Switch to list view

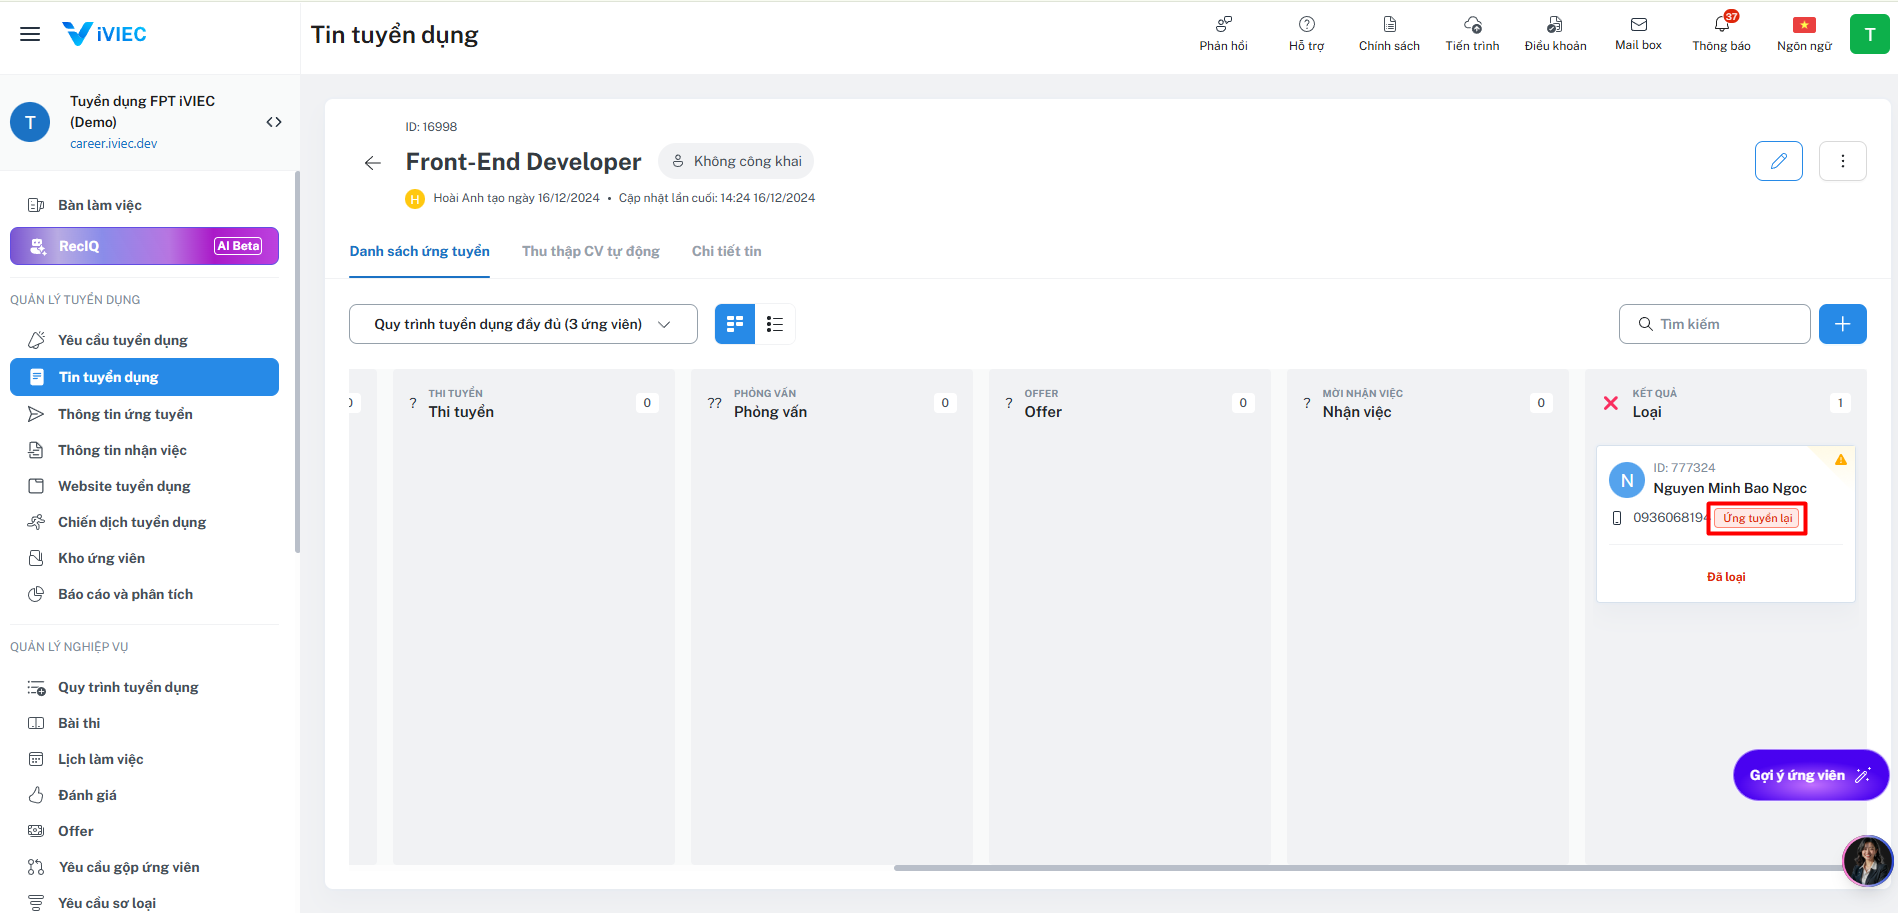(775, 324)
